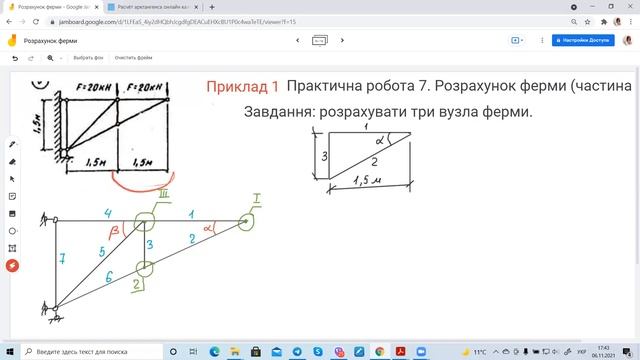Redo the last action

point(31,58)
